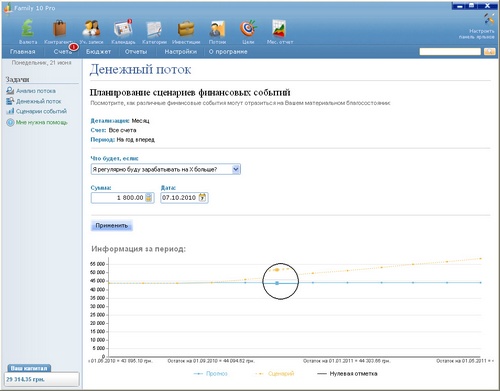
Task: Open the Потоки shortcut
Action: [217, 32]
